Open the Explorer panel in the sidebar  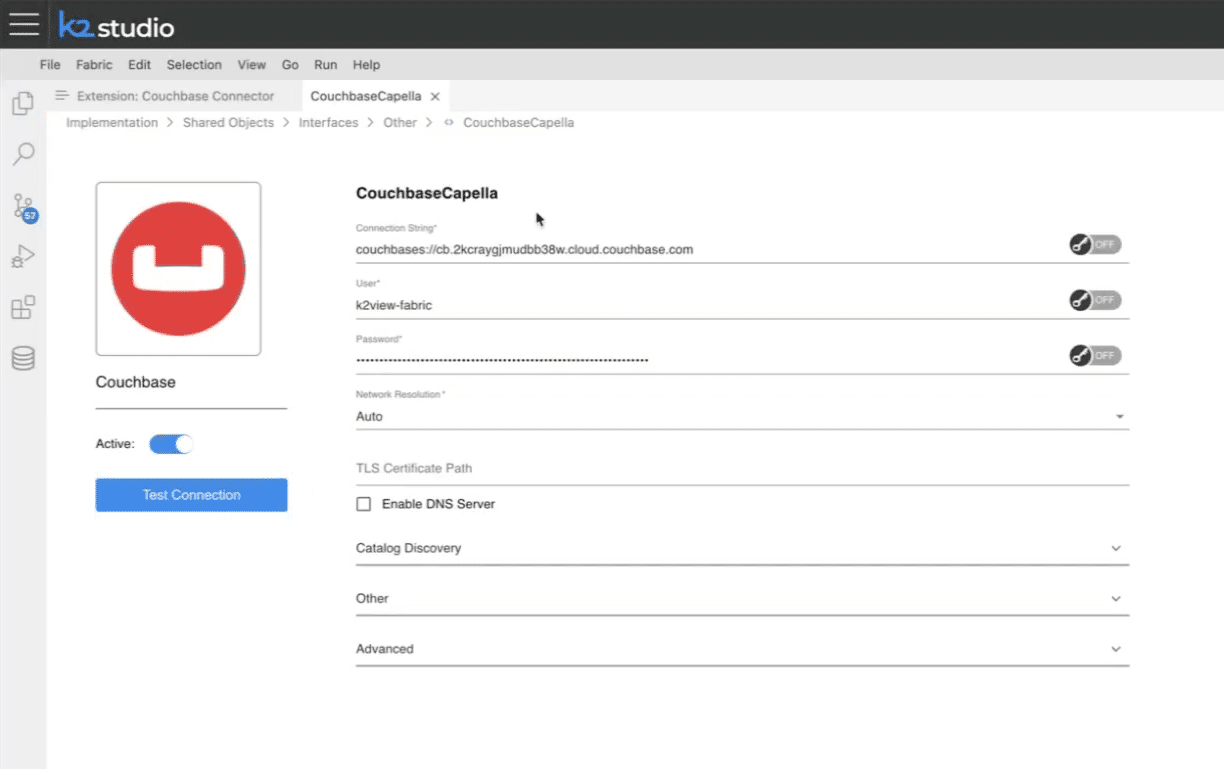21,103
